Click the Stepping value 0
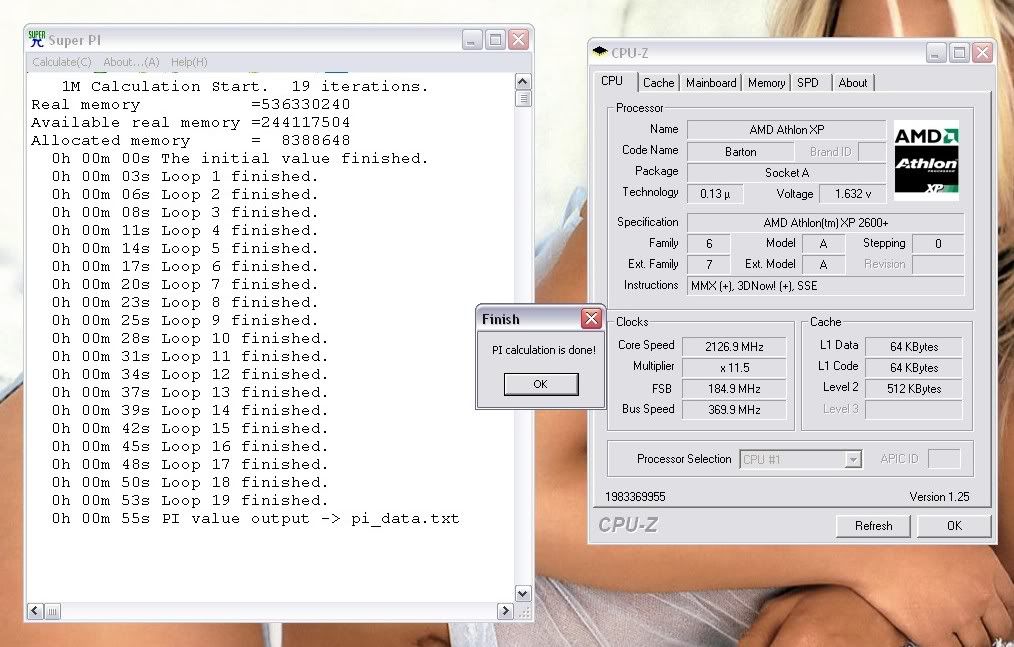 (x=938, y=244)
